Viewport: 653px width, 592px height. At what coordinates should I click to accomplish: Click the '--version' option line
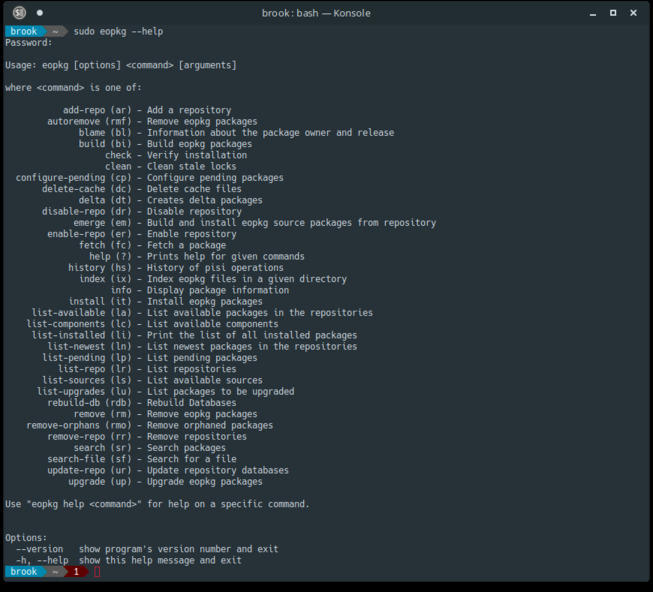pyautogui.click(x=147, y=549)
